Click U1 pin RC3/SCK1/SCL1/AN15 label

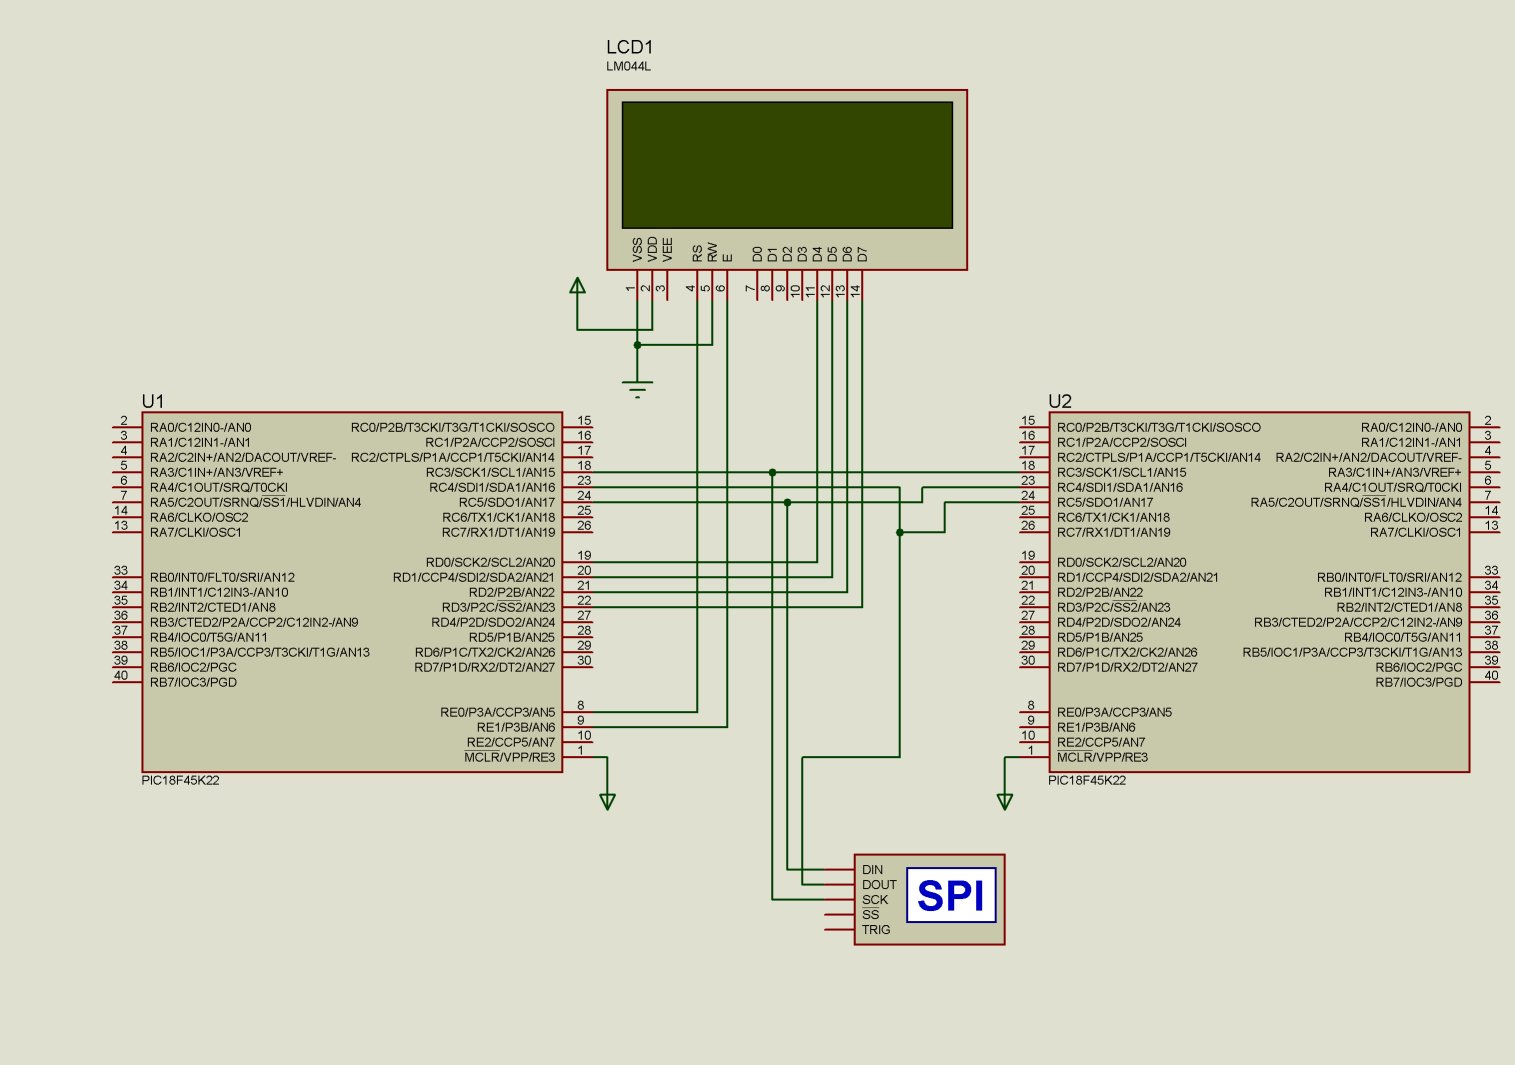tap(490, 473)
